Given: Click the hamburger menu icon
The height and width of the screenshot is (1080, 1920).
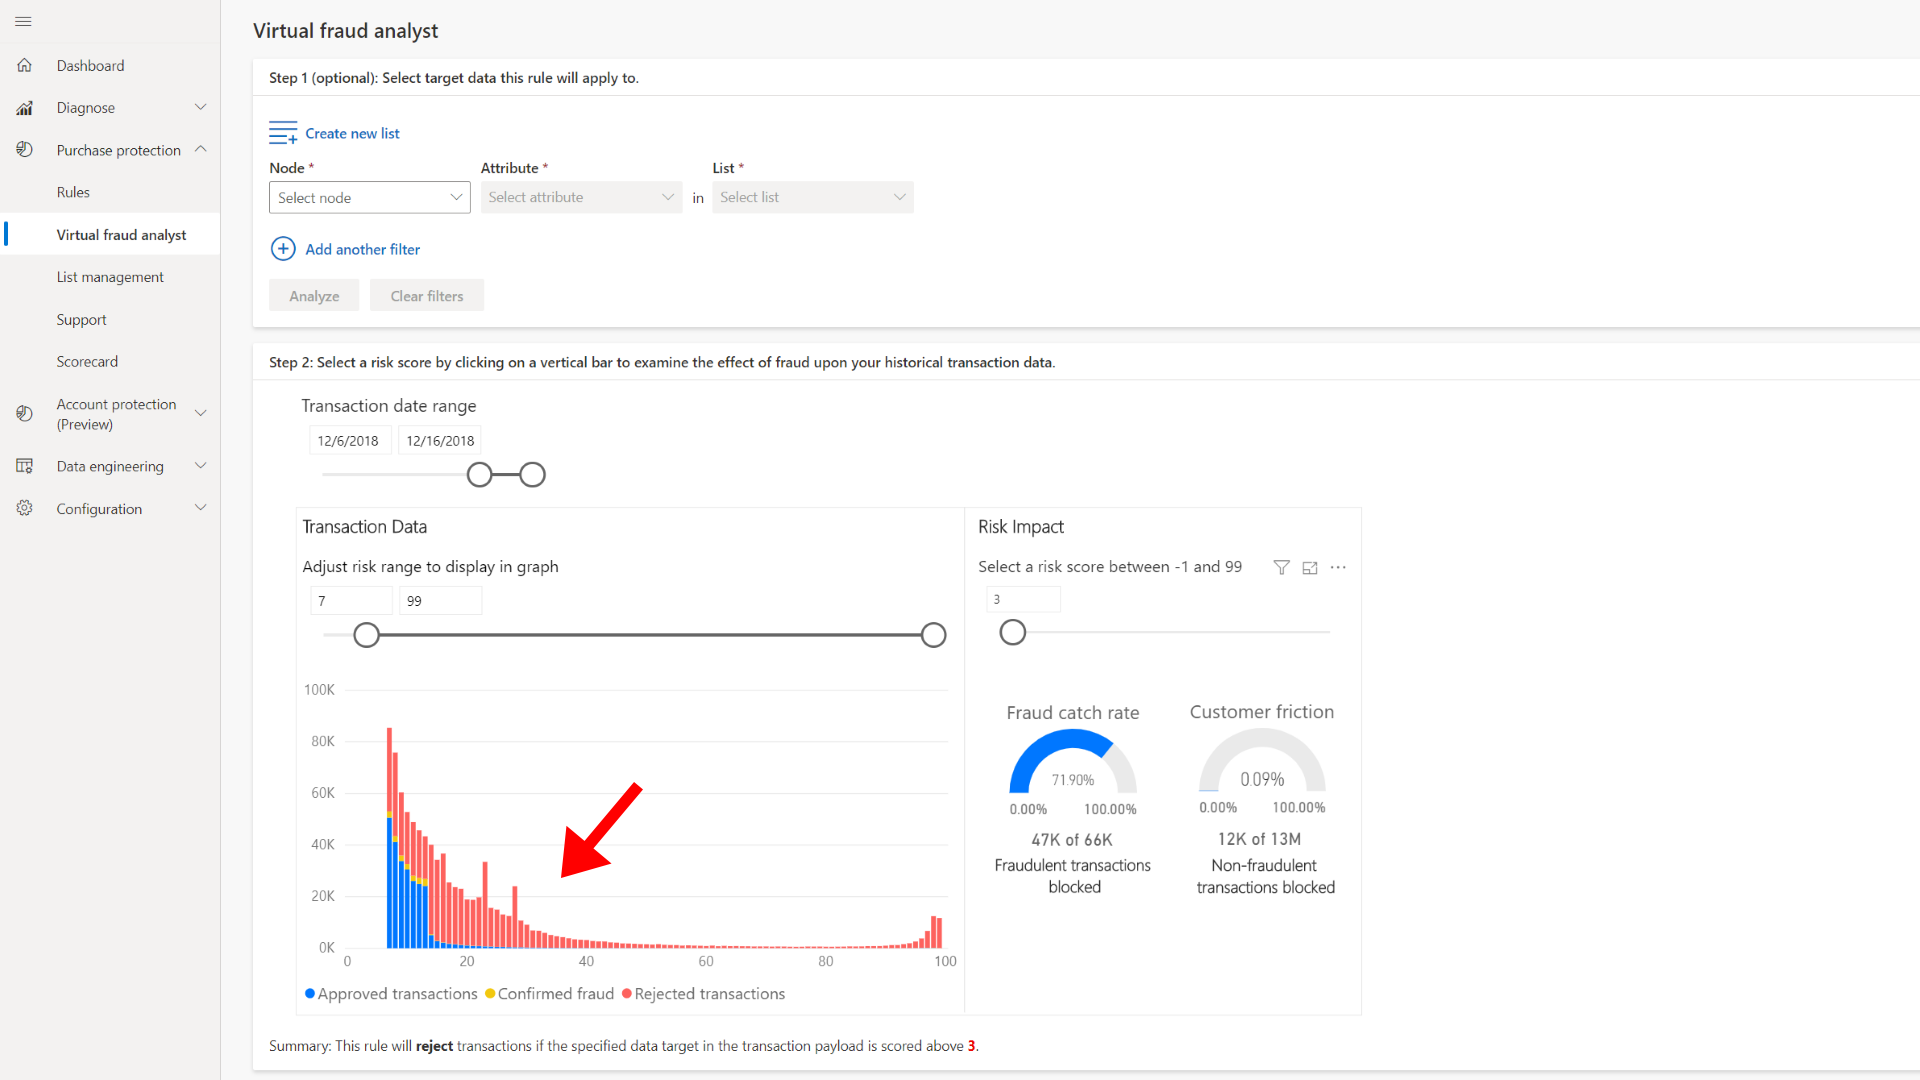Looking at the screenshot, I should pos(23,21).
